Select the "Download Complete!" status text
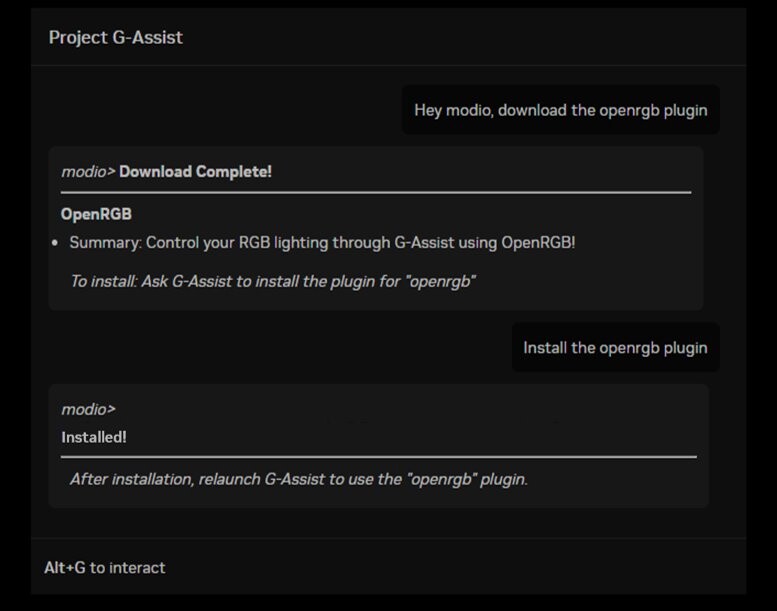Screen dimensions: 777x611 click(x=196, y=172)
